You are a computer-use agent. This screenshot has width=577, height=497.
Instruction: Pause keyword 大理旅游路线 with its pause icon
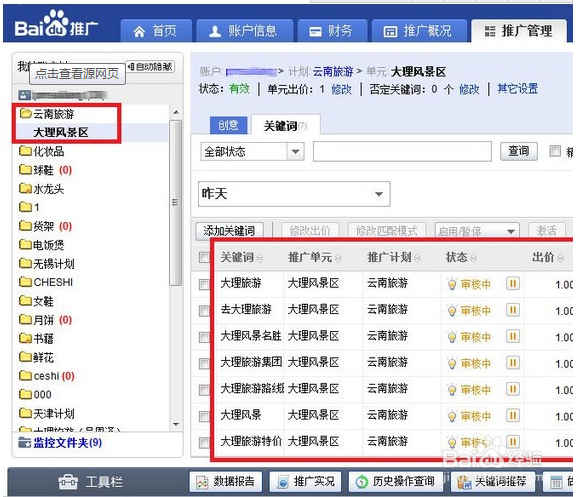tap(513, 389)
